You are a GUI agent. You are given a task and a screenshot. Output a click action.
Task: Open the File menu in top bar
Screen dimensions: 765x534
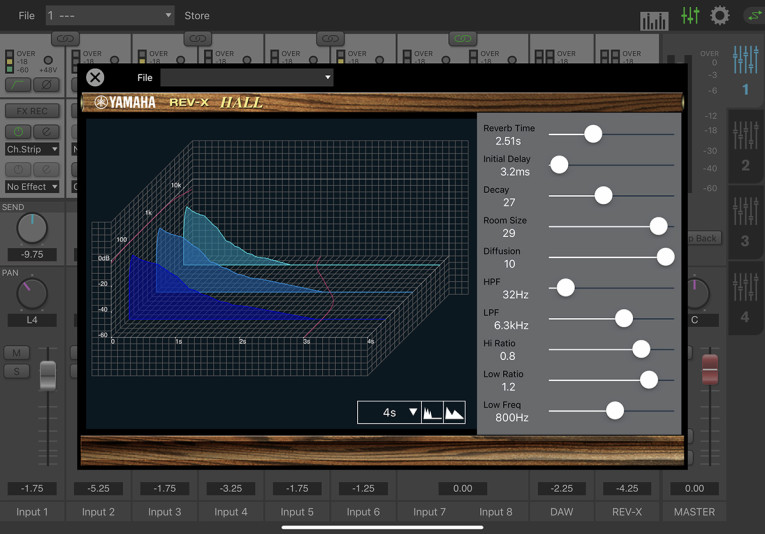click(26, 16)
